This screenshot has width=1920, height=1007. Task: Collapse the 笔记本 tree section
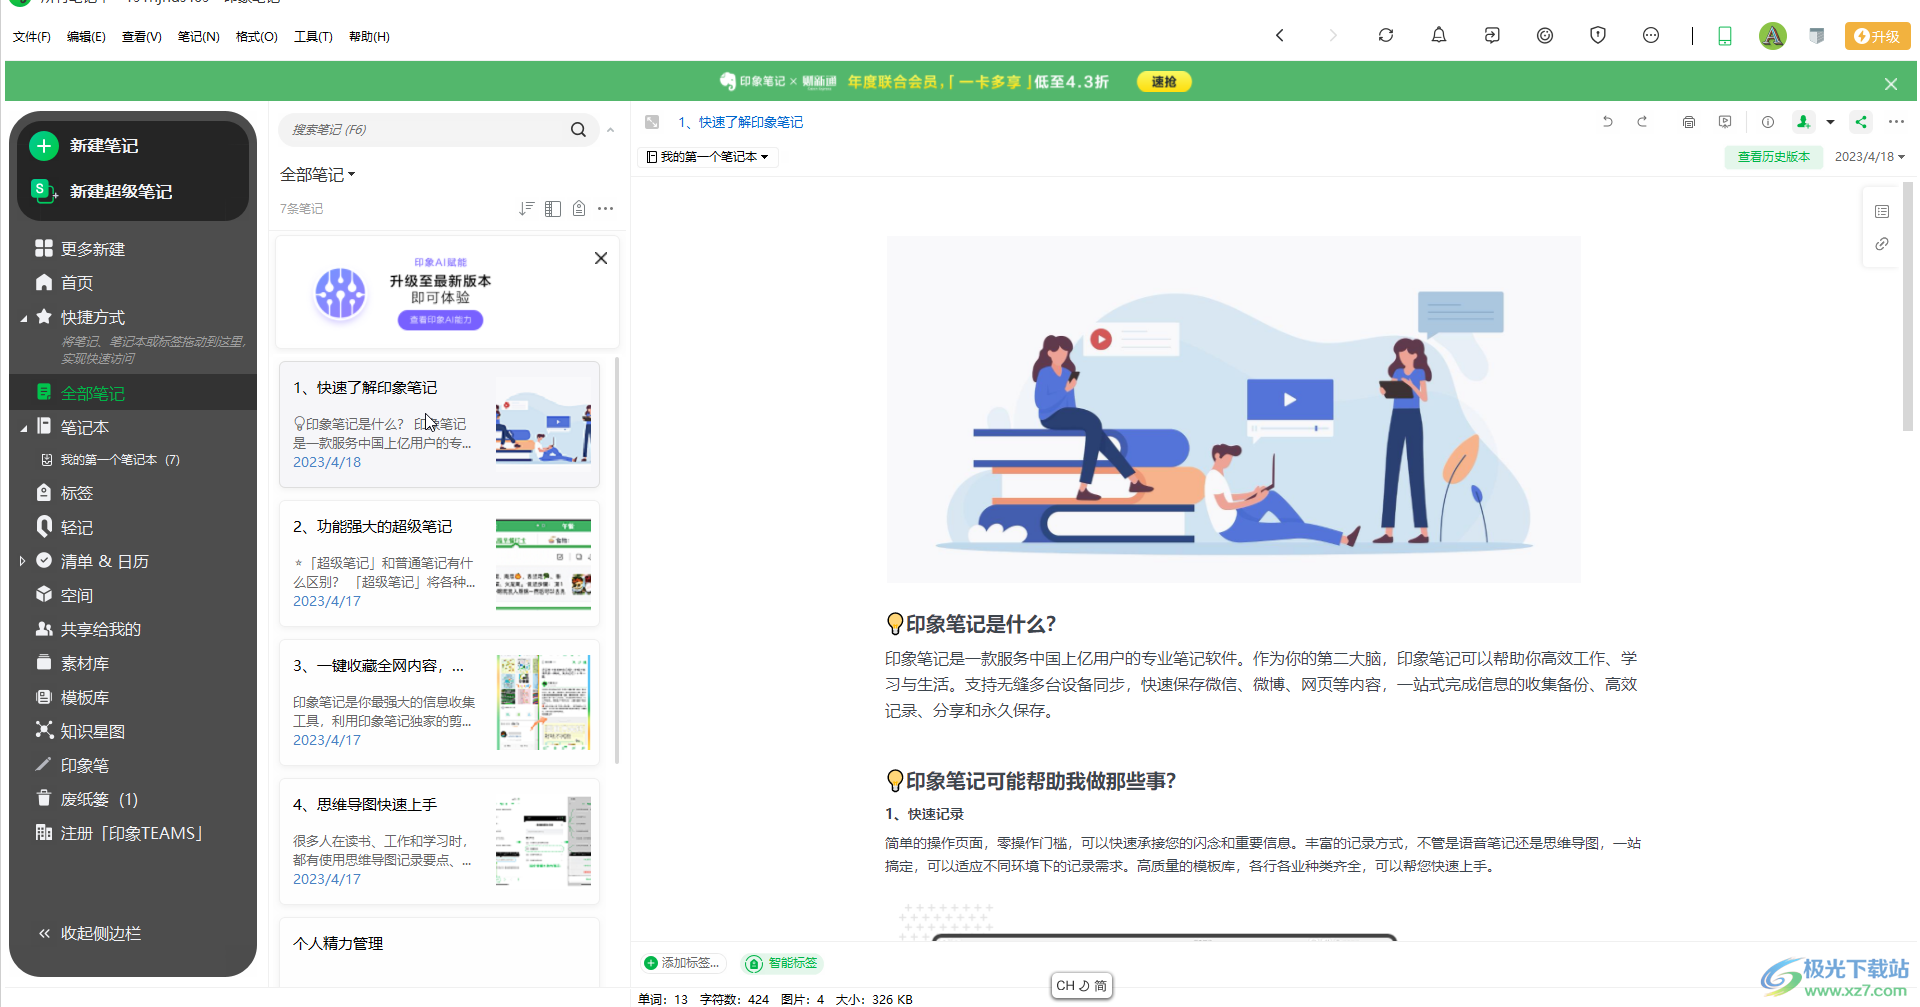coord(24,429)
